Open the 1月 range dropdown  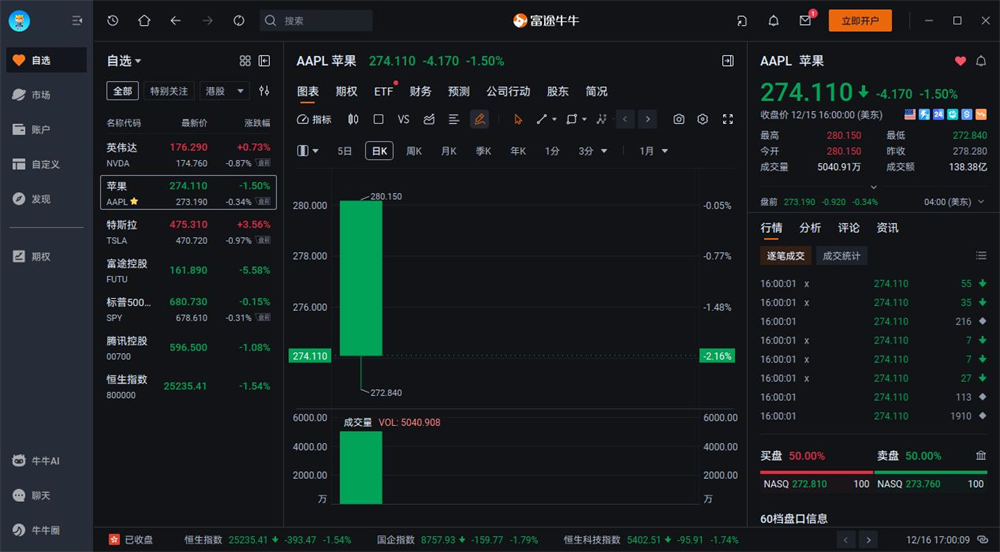coord(654,151)
